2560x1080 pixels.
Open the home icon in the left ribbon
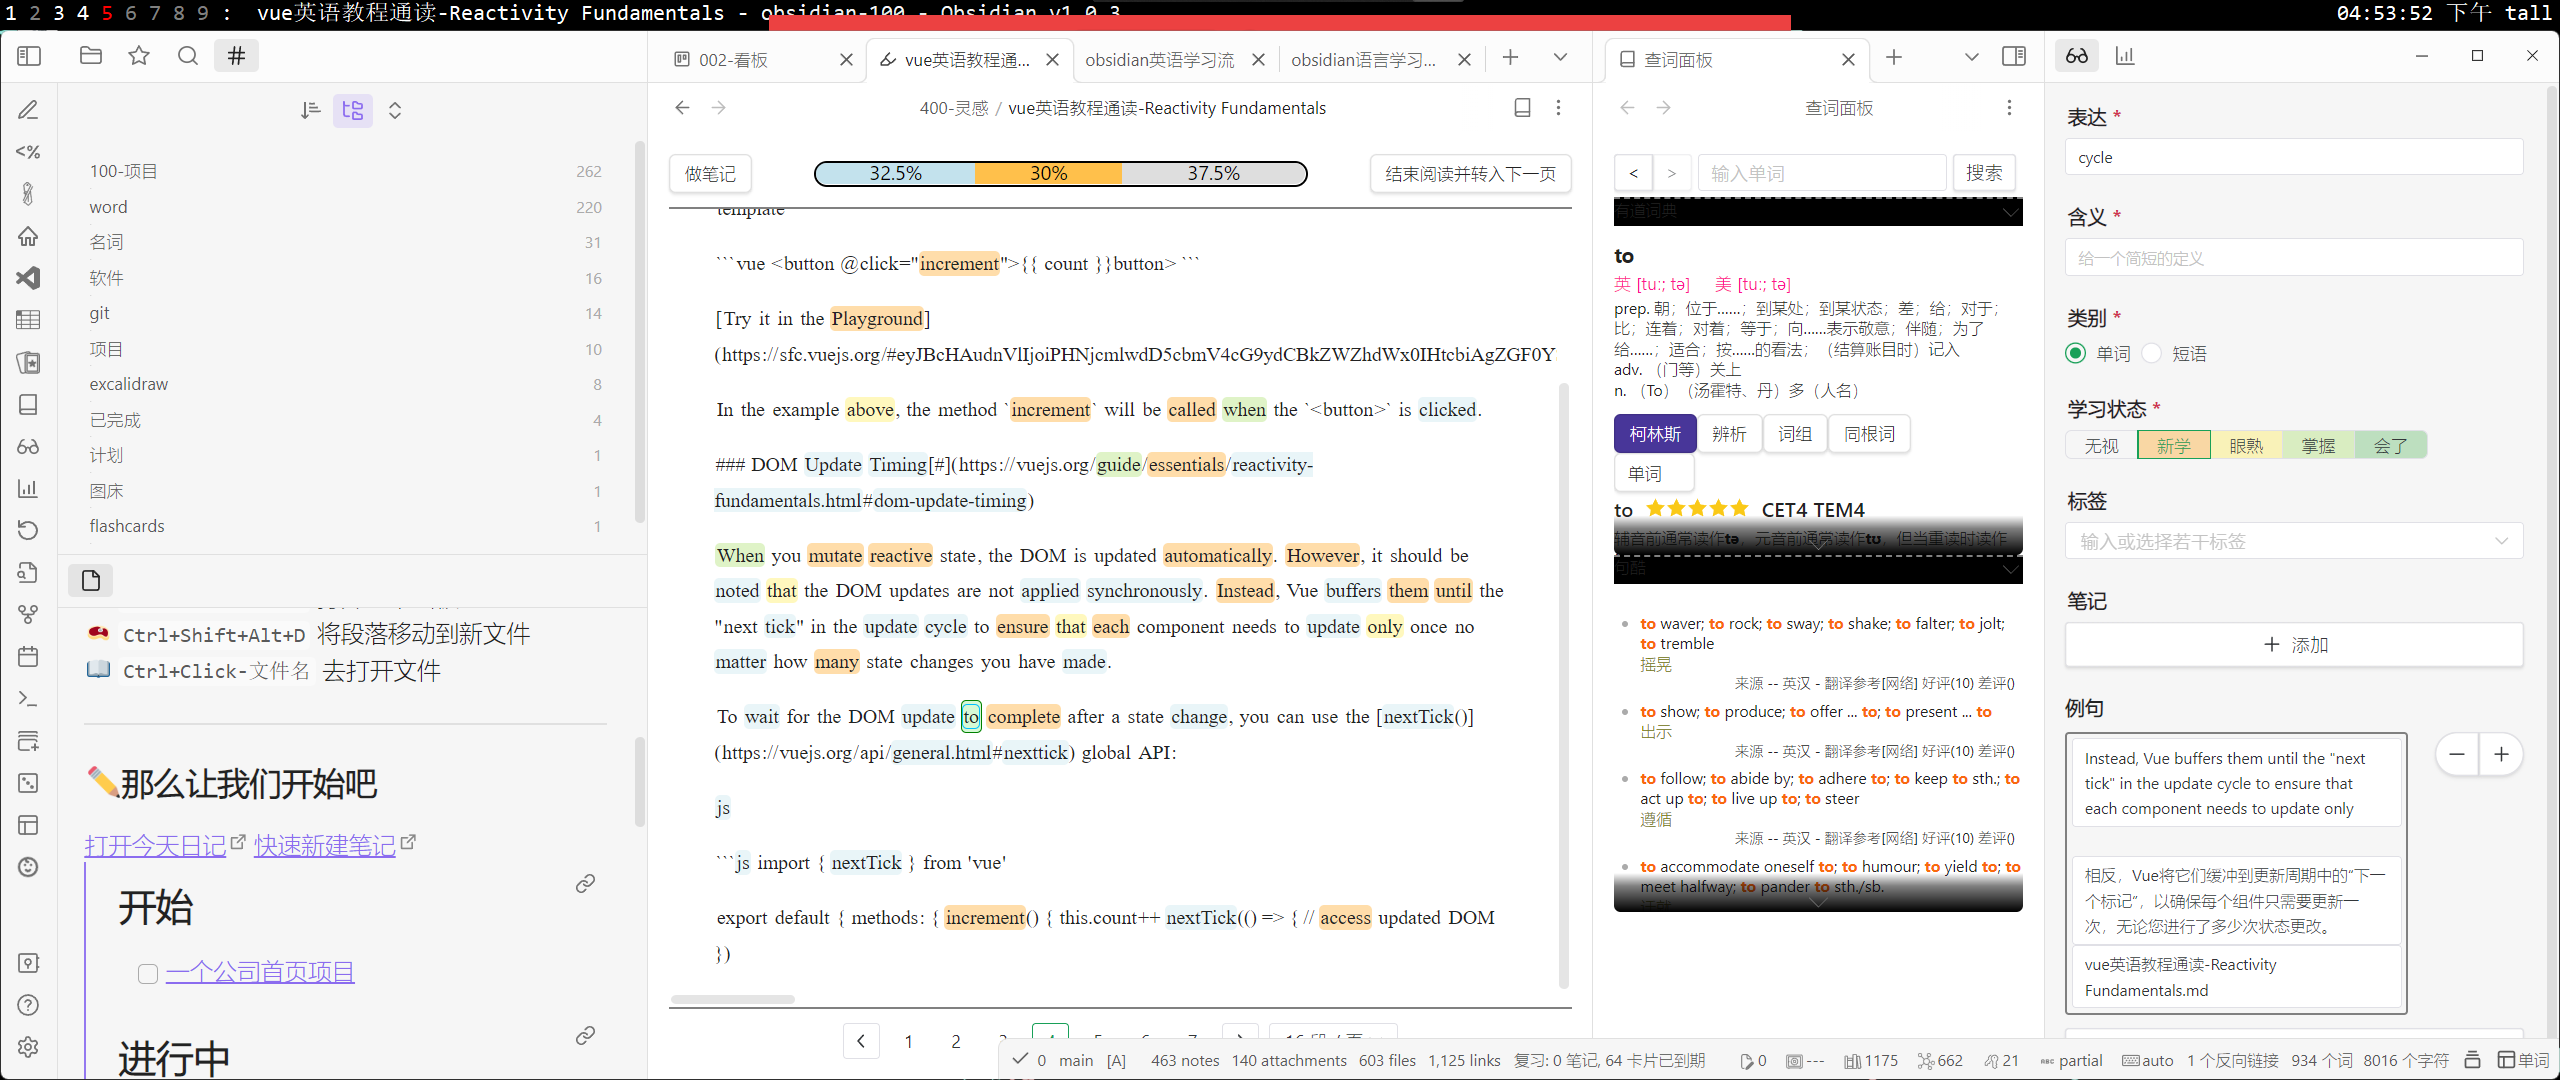(x=28, y=236)
